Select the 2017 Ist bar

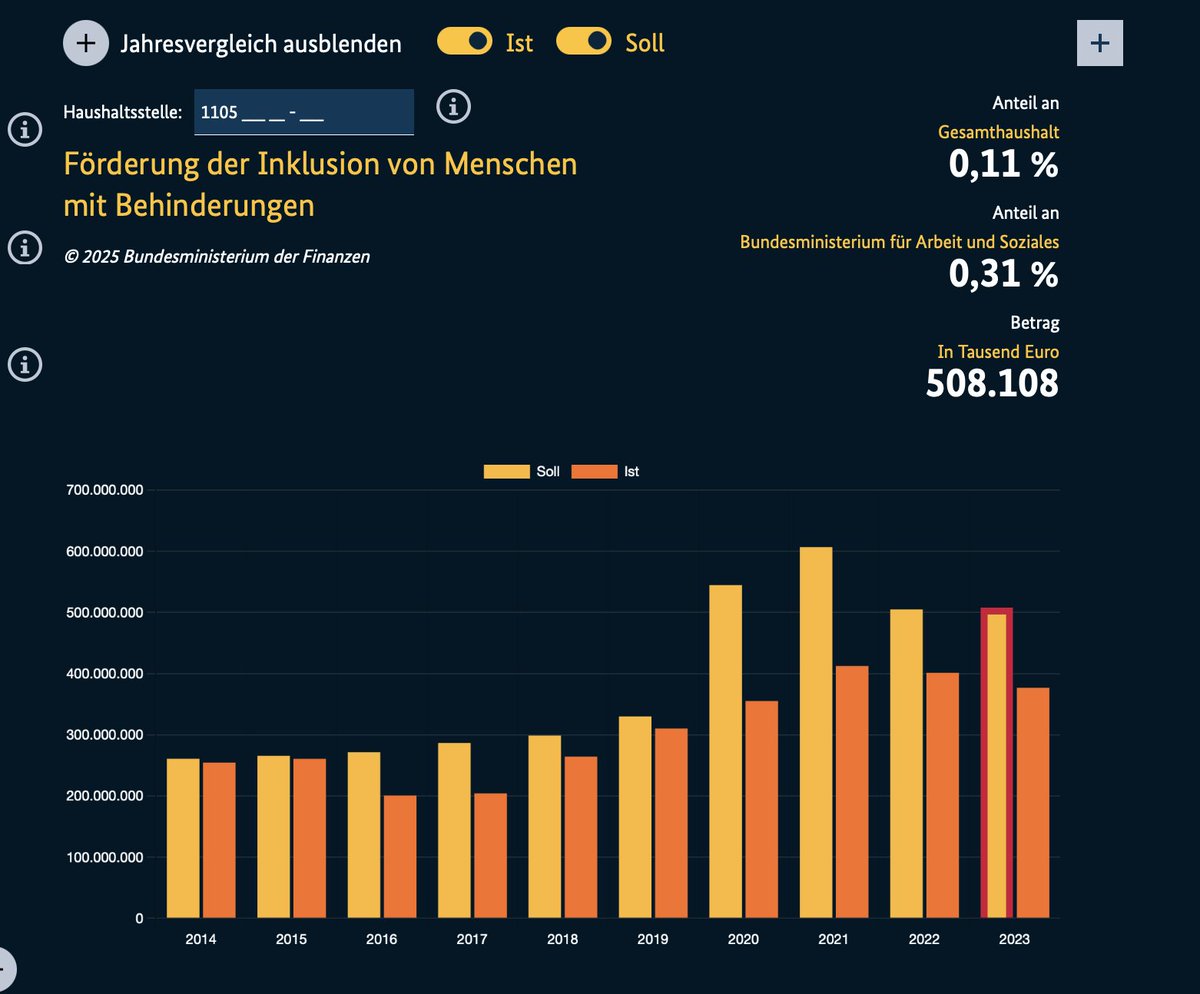click(x=491, y=856)
